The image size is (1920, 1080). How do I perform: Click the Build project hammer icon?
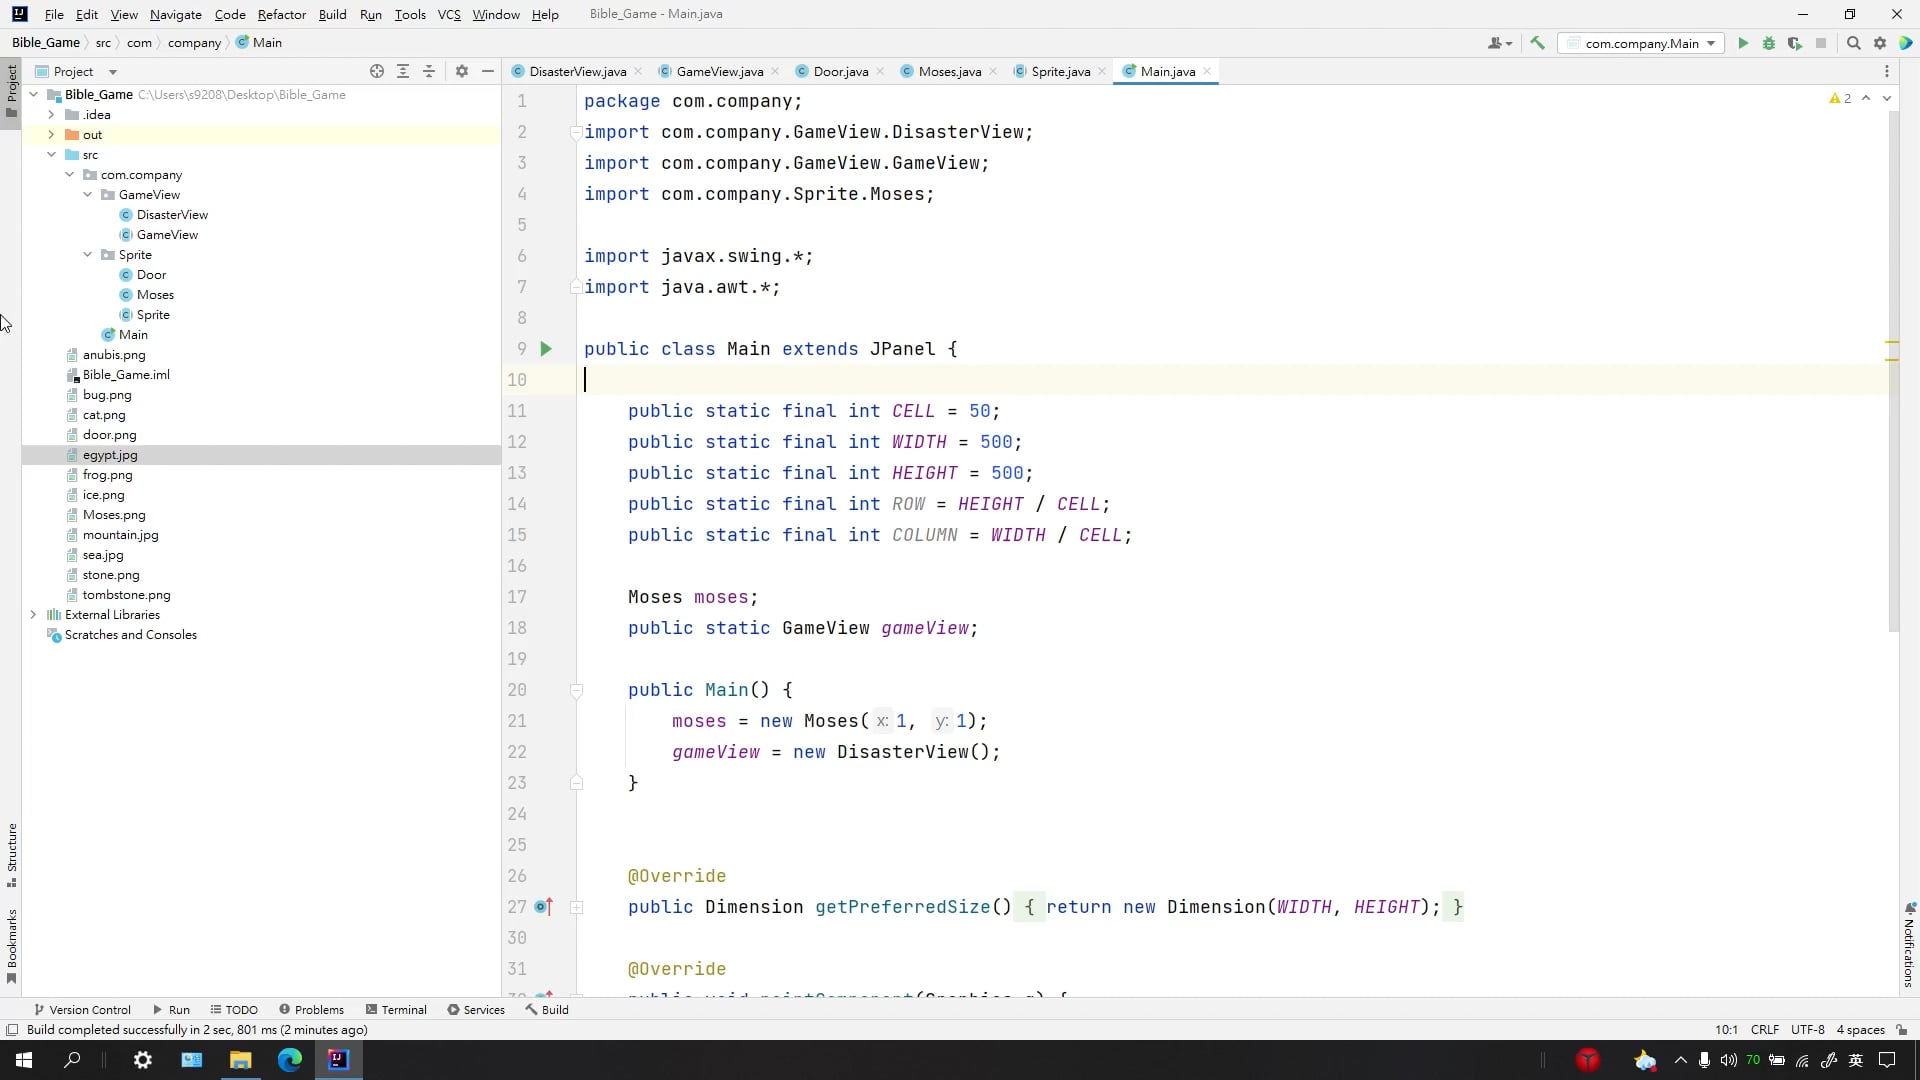(1537, 43)
